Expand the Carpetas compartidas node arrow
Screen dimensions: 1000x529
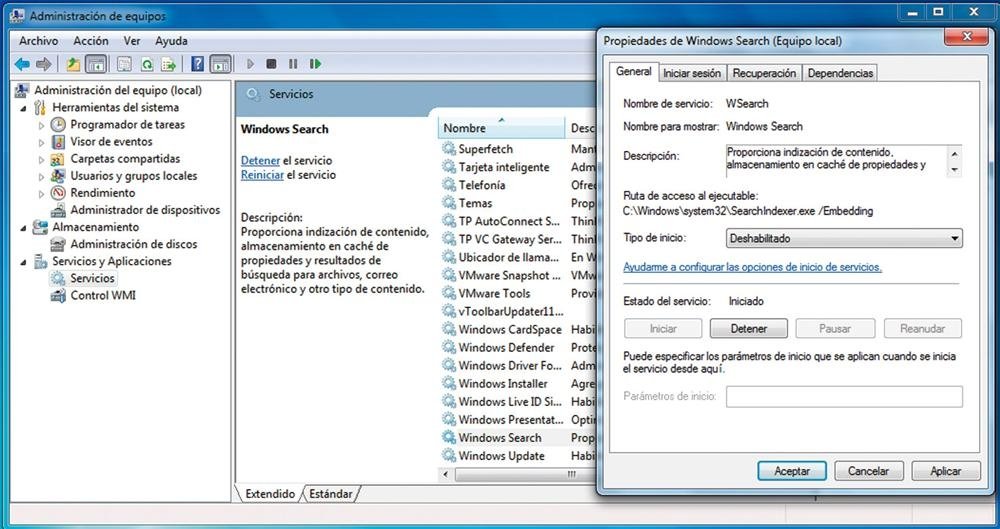tap(42, 160)
